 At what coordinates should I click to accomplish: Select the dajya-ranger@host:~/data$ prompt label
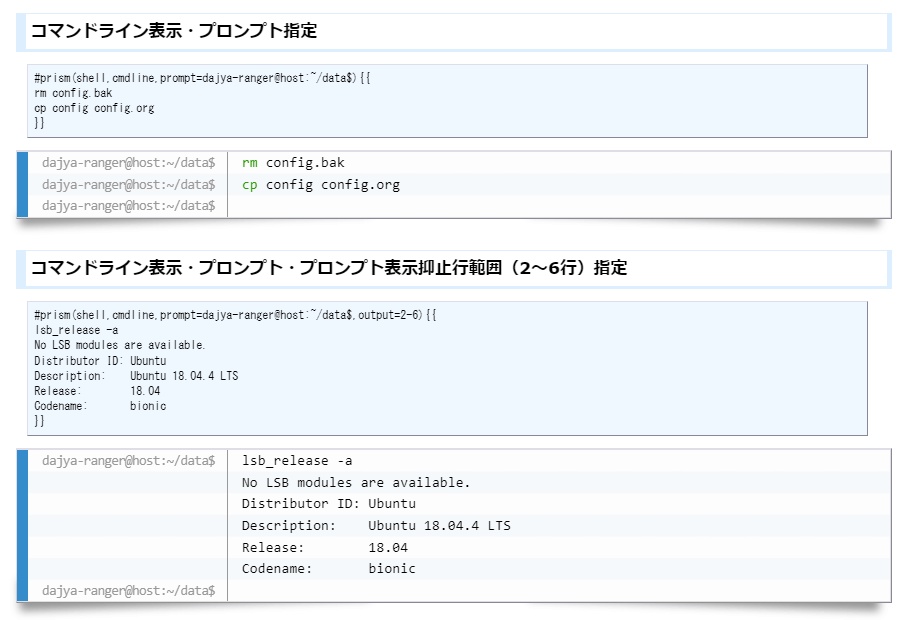click(130, 162)
